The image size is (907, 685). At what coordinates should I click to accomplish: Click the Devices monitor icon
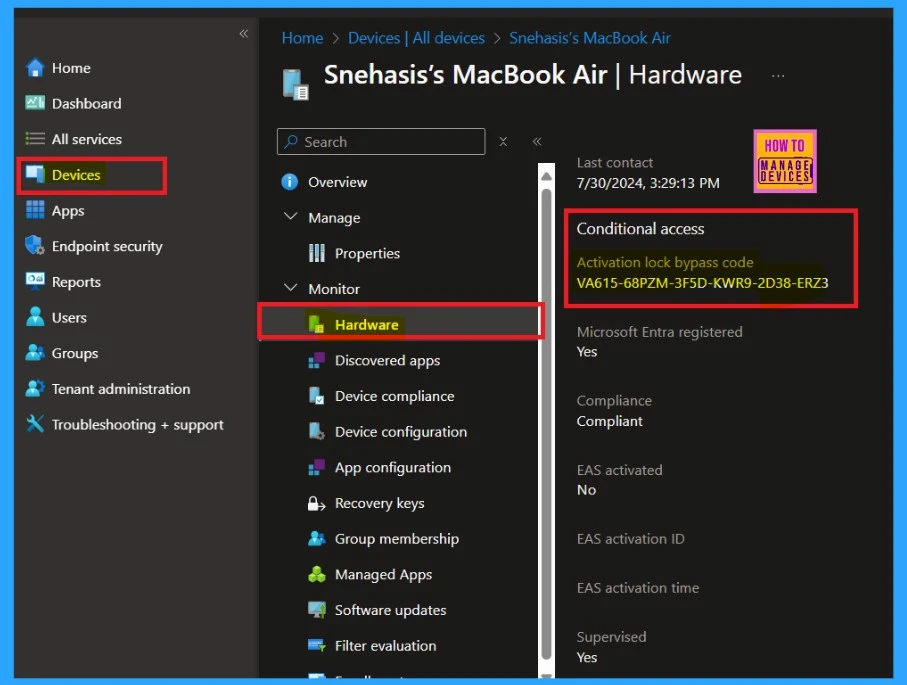pos(35,174)
